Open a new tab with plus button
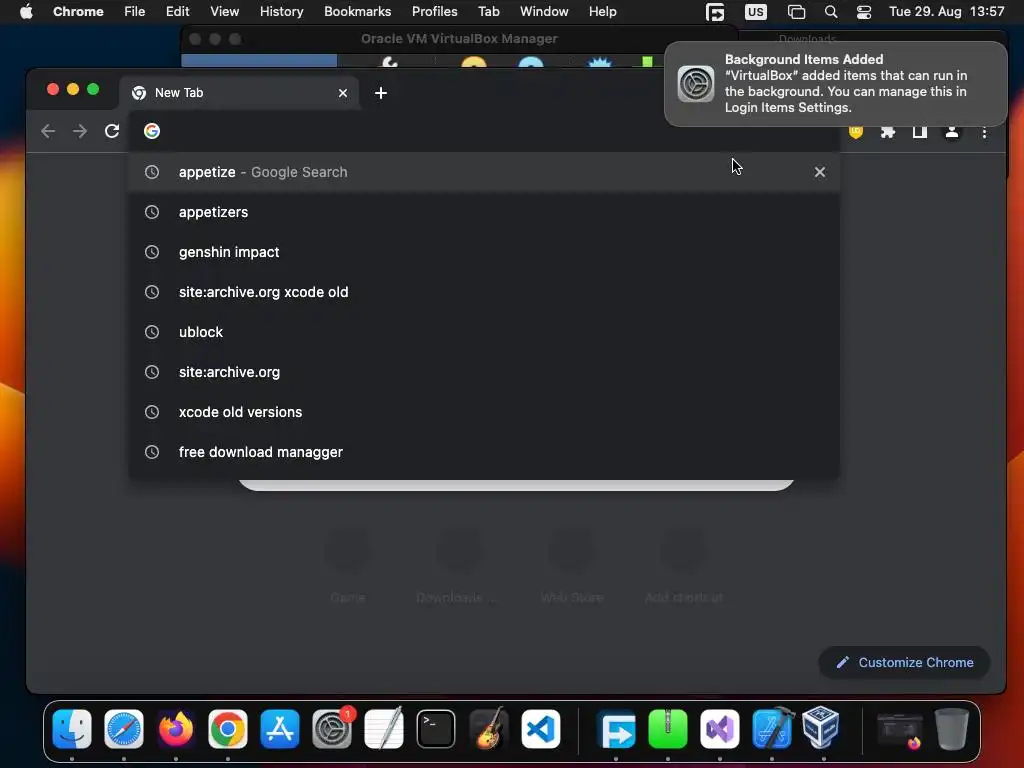This screenshot has width=1024, height=768. coord(381,93)
